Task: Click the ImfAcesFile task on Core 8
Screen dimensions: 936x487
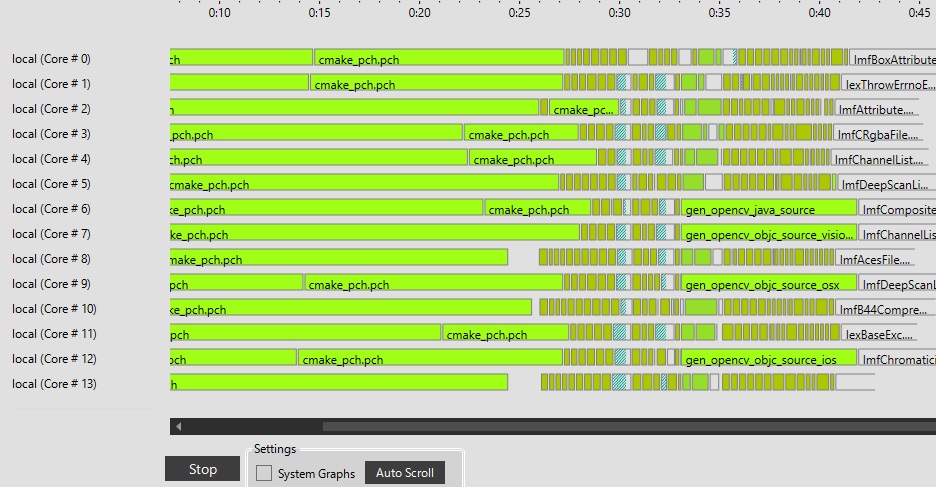Action: pos(876,259)
